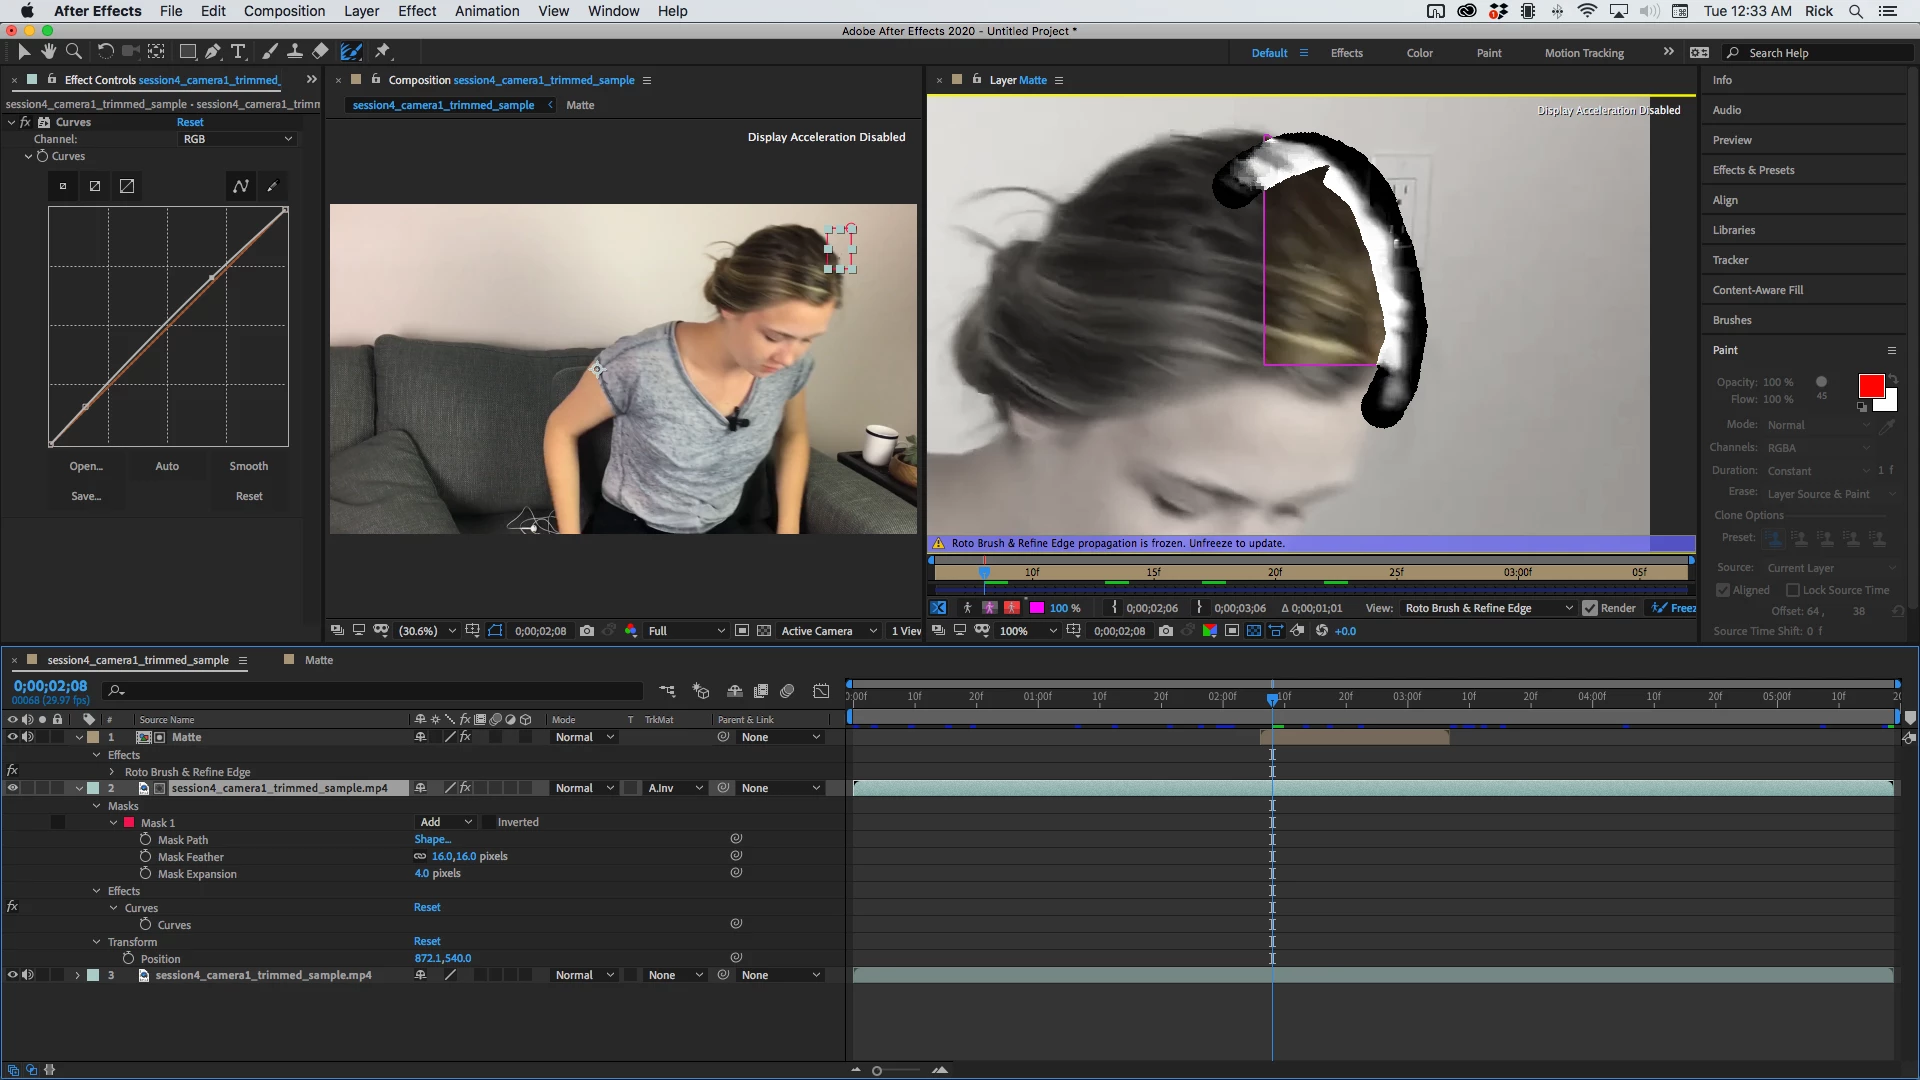Select the Rectangle shape tool

click(187, 51)
